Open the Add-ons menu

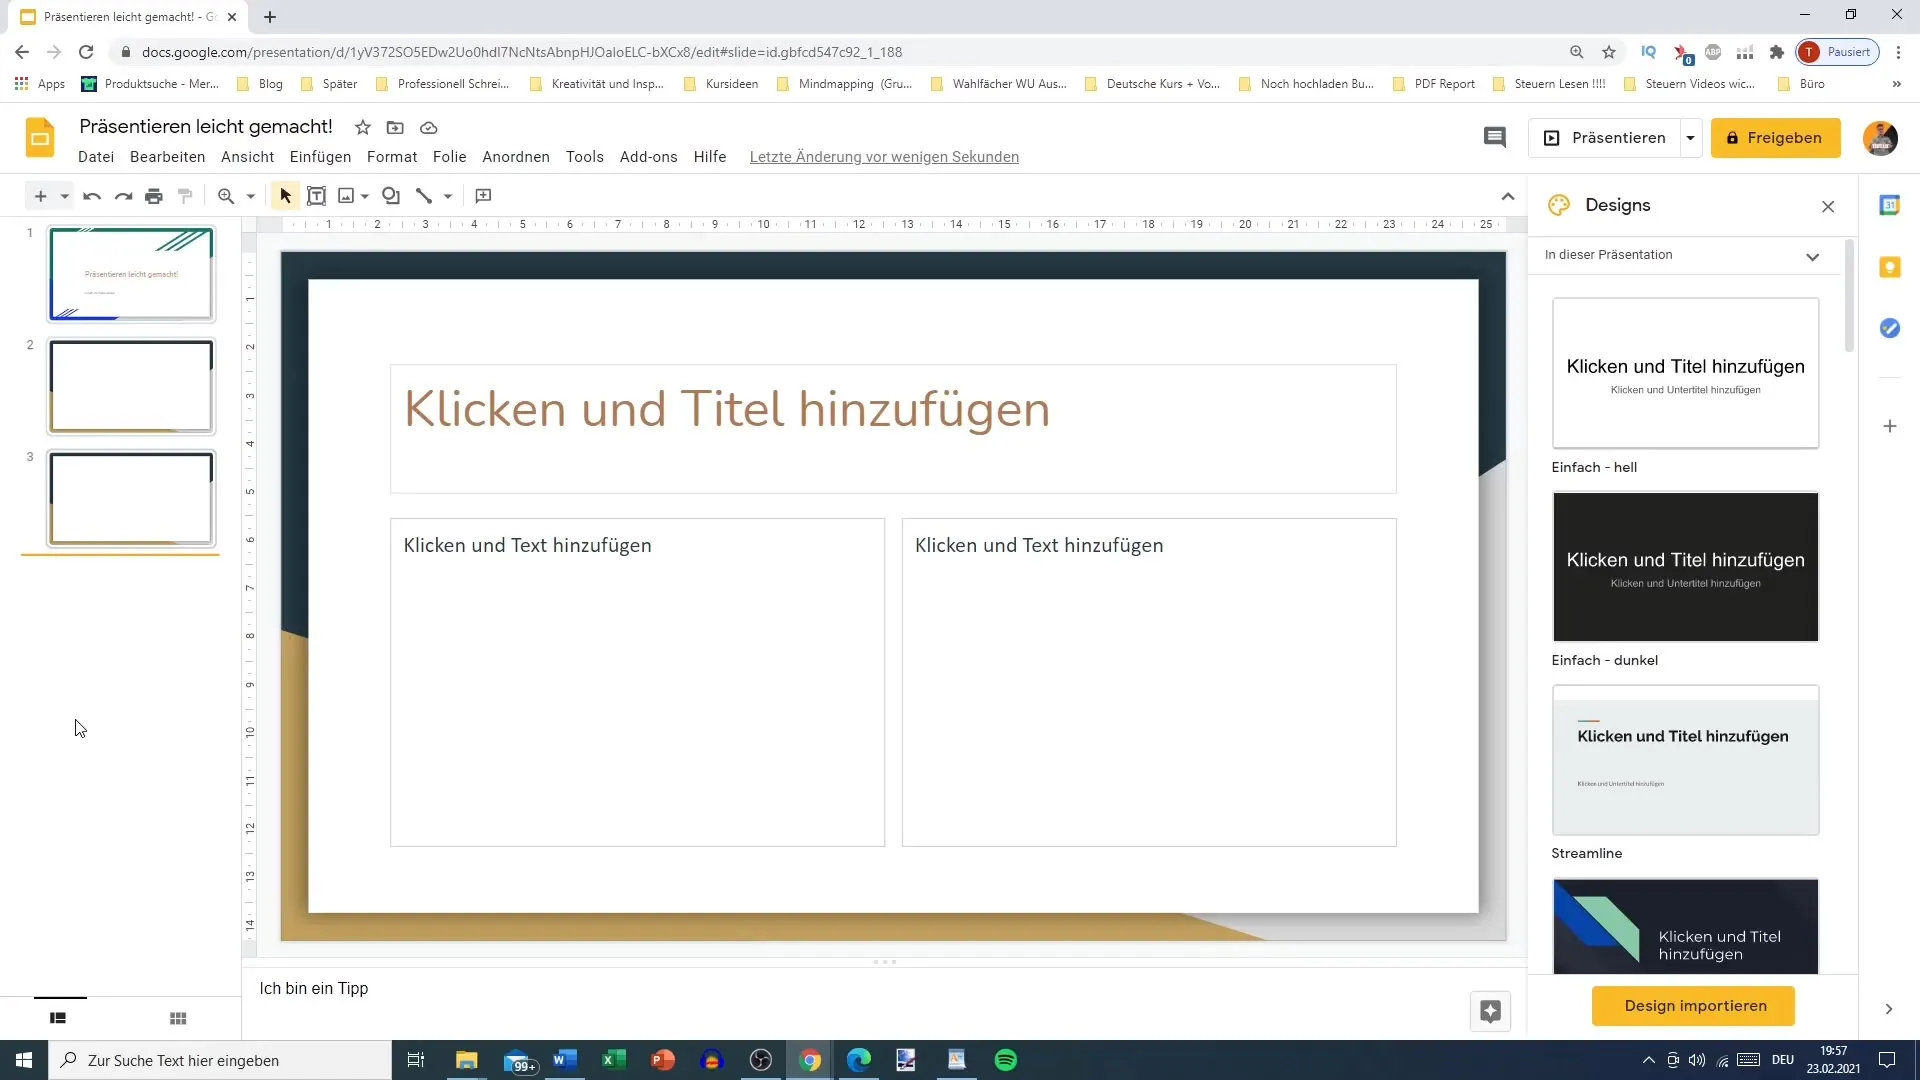point(648,157)
